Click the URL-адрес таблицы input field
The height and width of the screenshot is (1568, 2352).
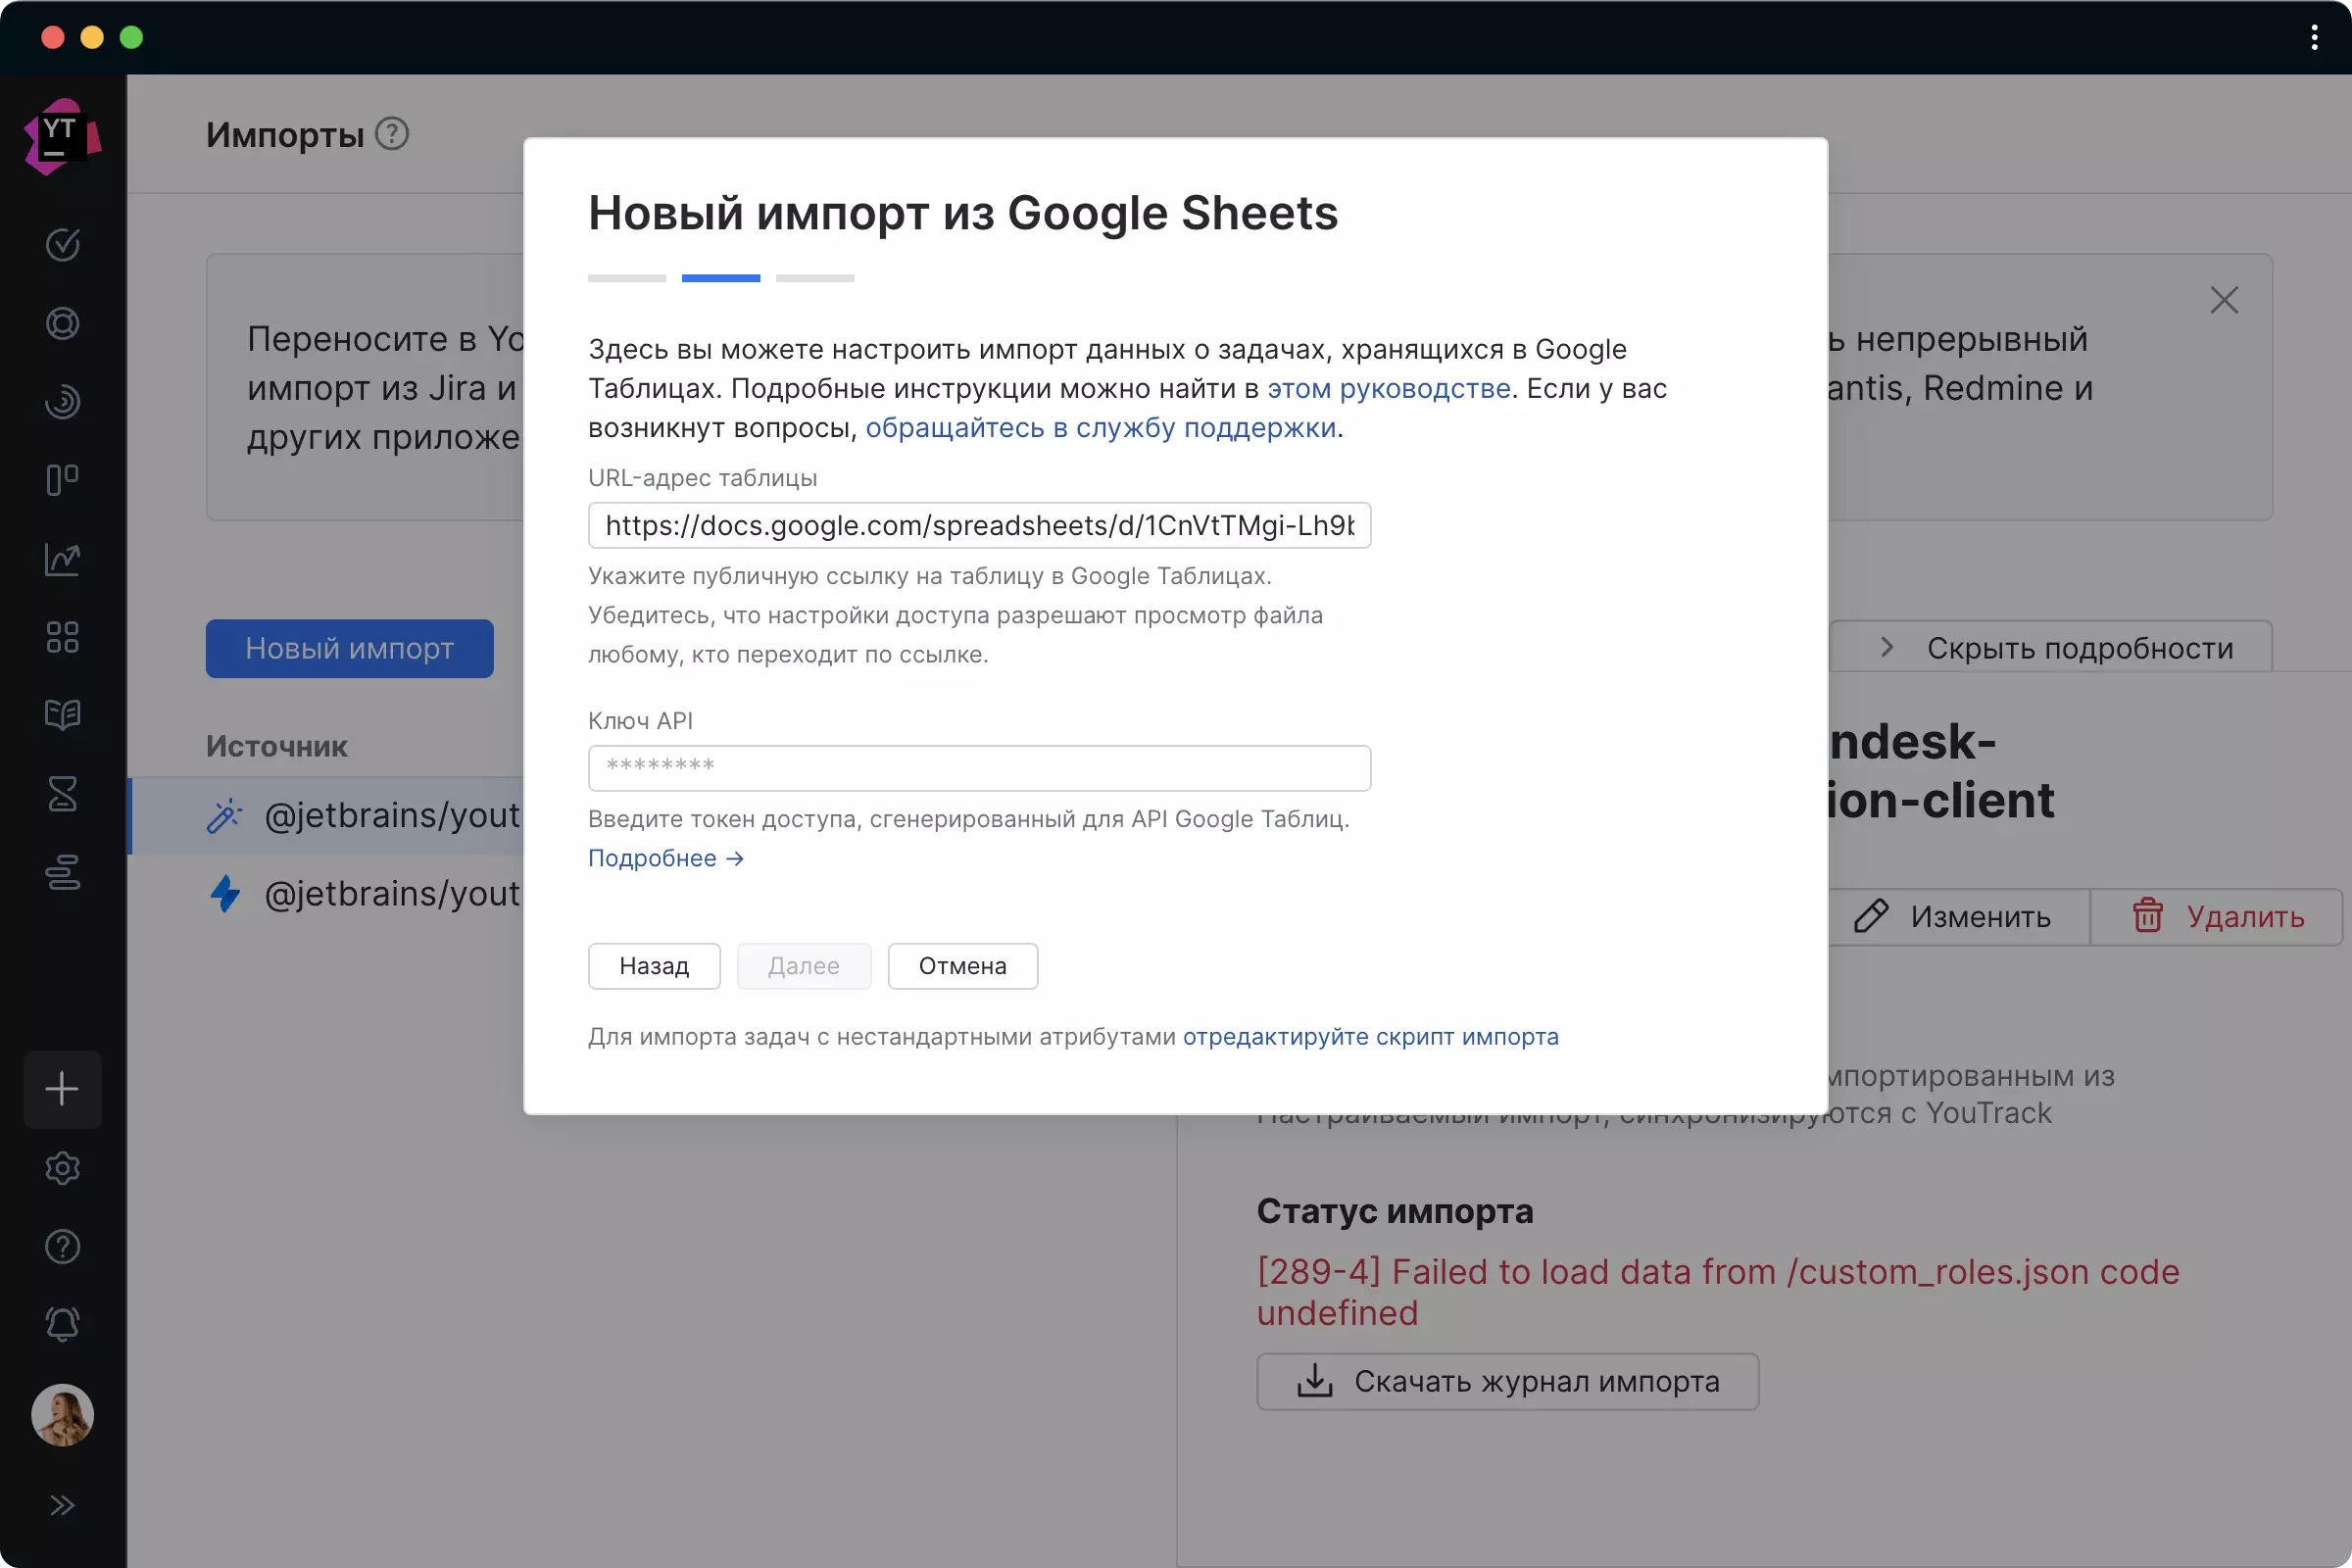coord(978,525)
